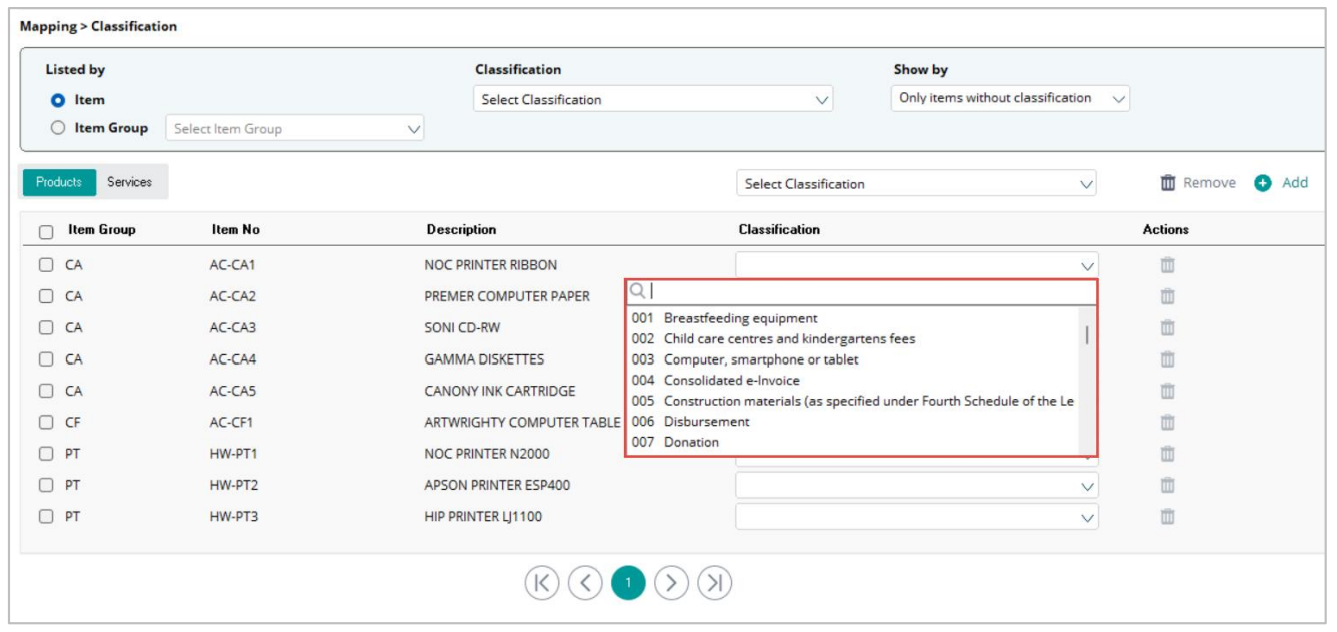Open the Select Item Group dropdown
The height and width of the screenshot is (632, 1337).
[x=295, y=129]
